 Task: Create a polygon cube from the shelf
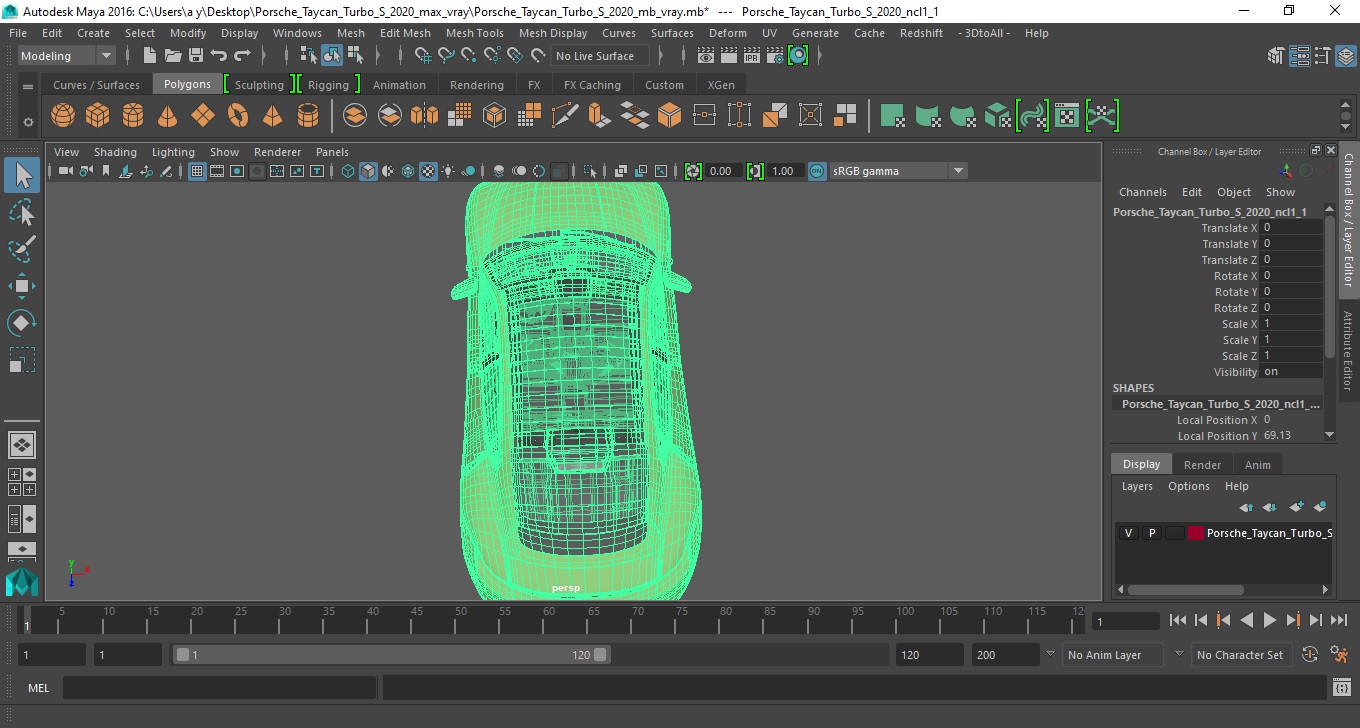click(97, 116)
